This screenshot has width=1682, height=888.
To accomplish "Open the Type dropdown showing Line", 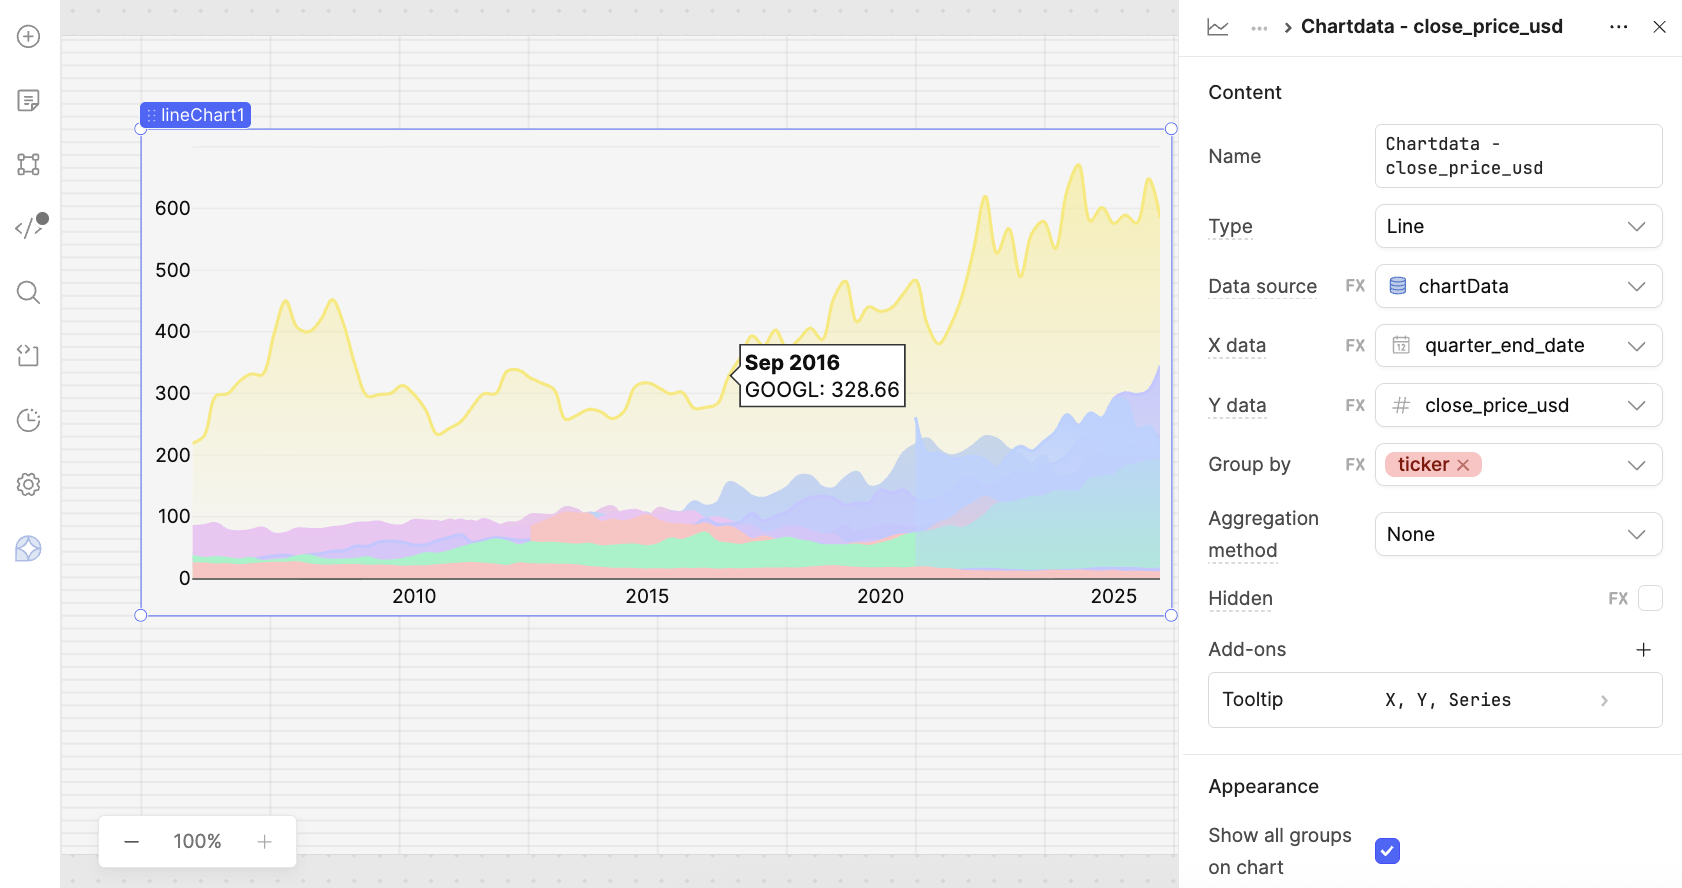I will [x=1518, y=226].
